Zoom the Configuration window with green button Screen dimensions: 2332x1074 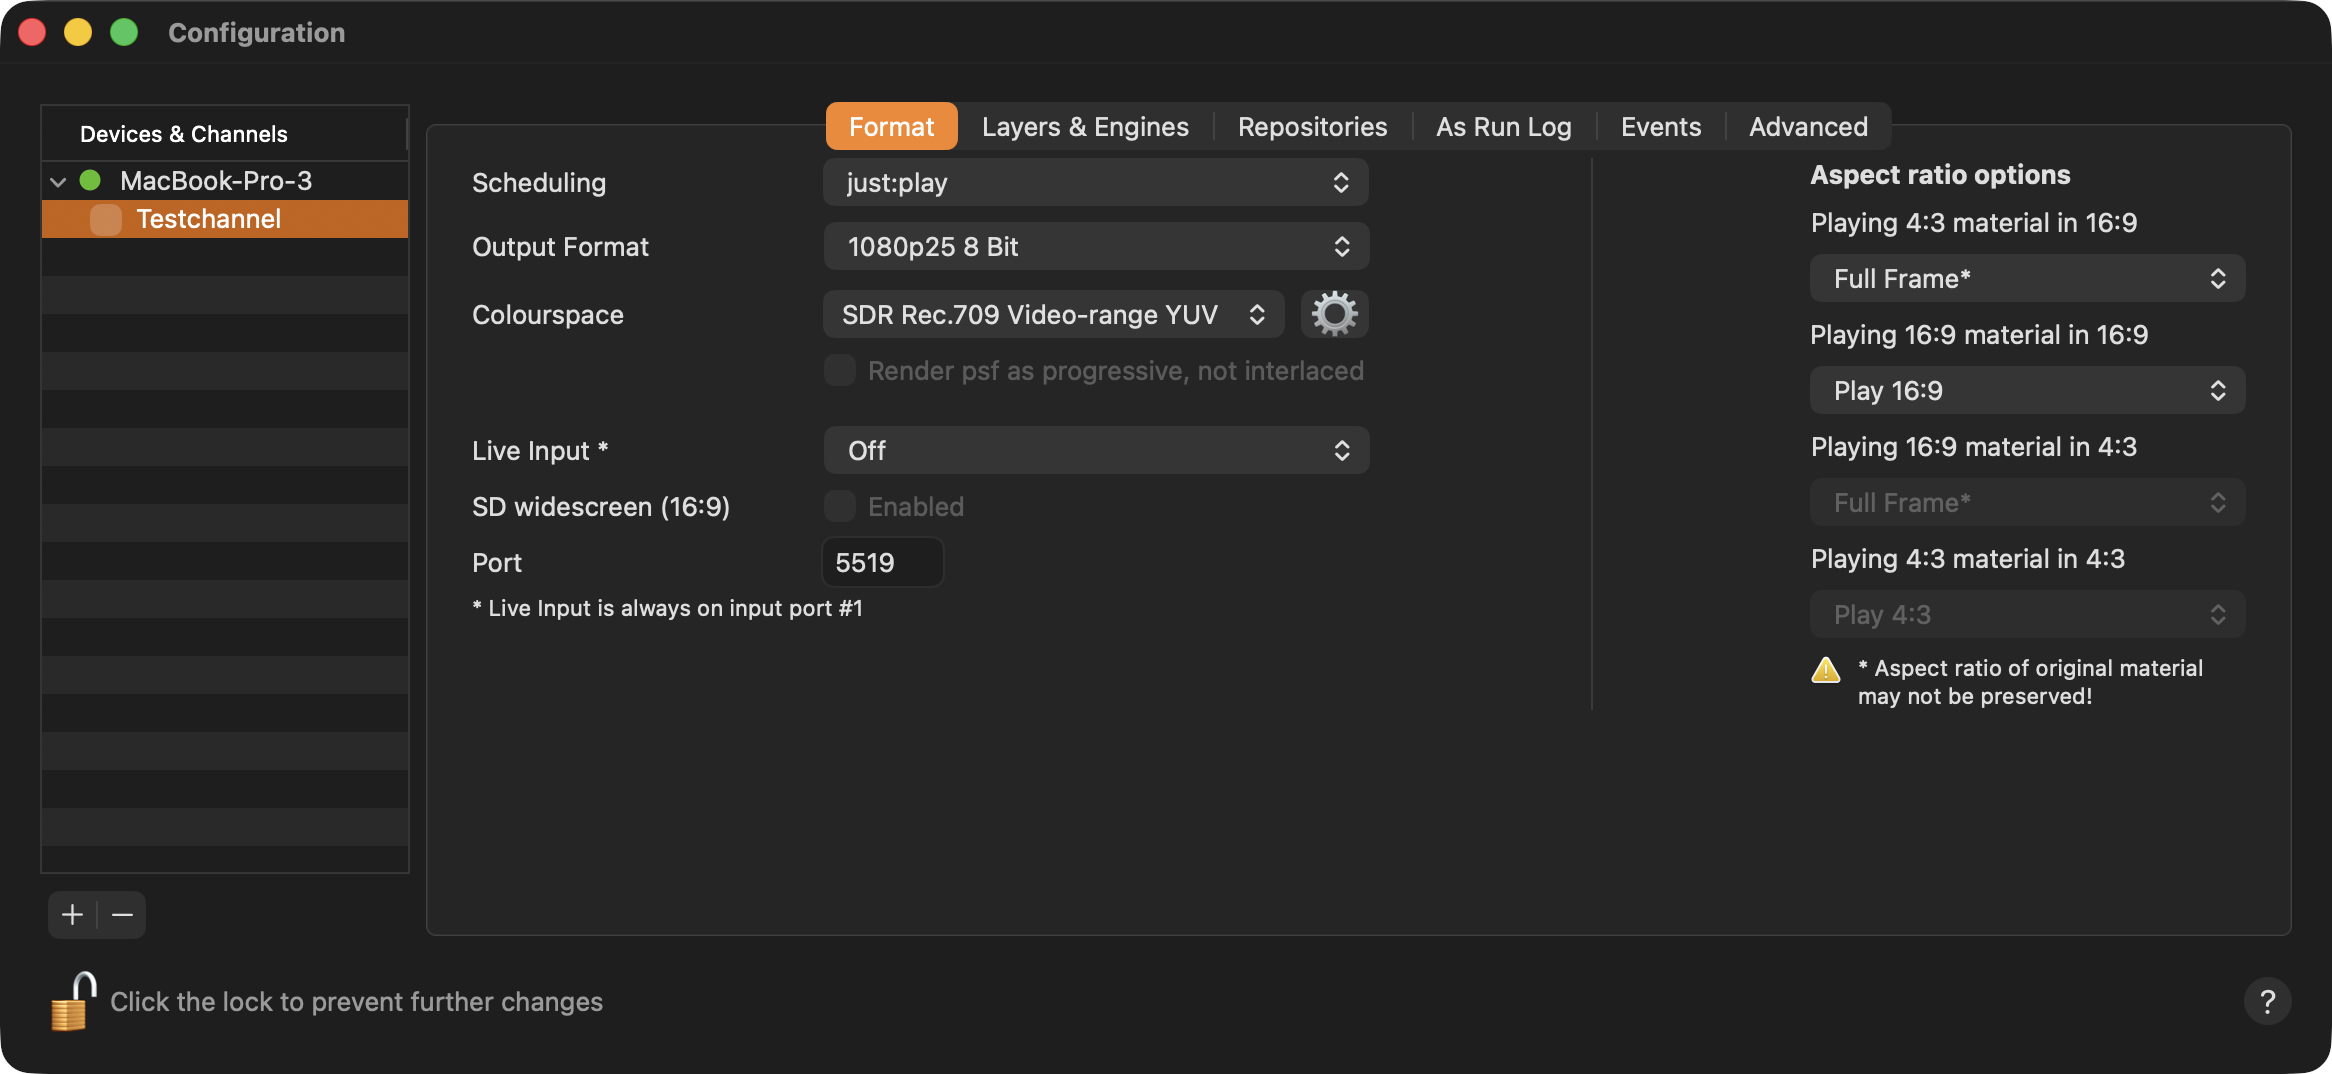click(124, 32)
